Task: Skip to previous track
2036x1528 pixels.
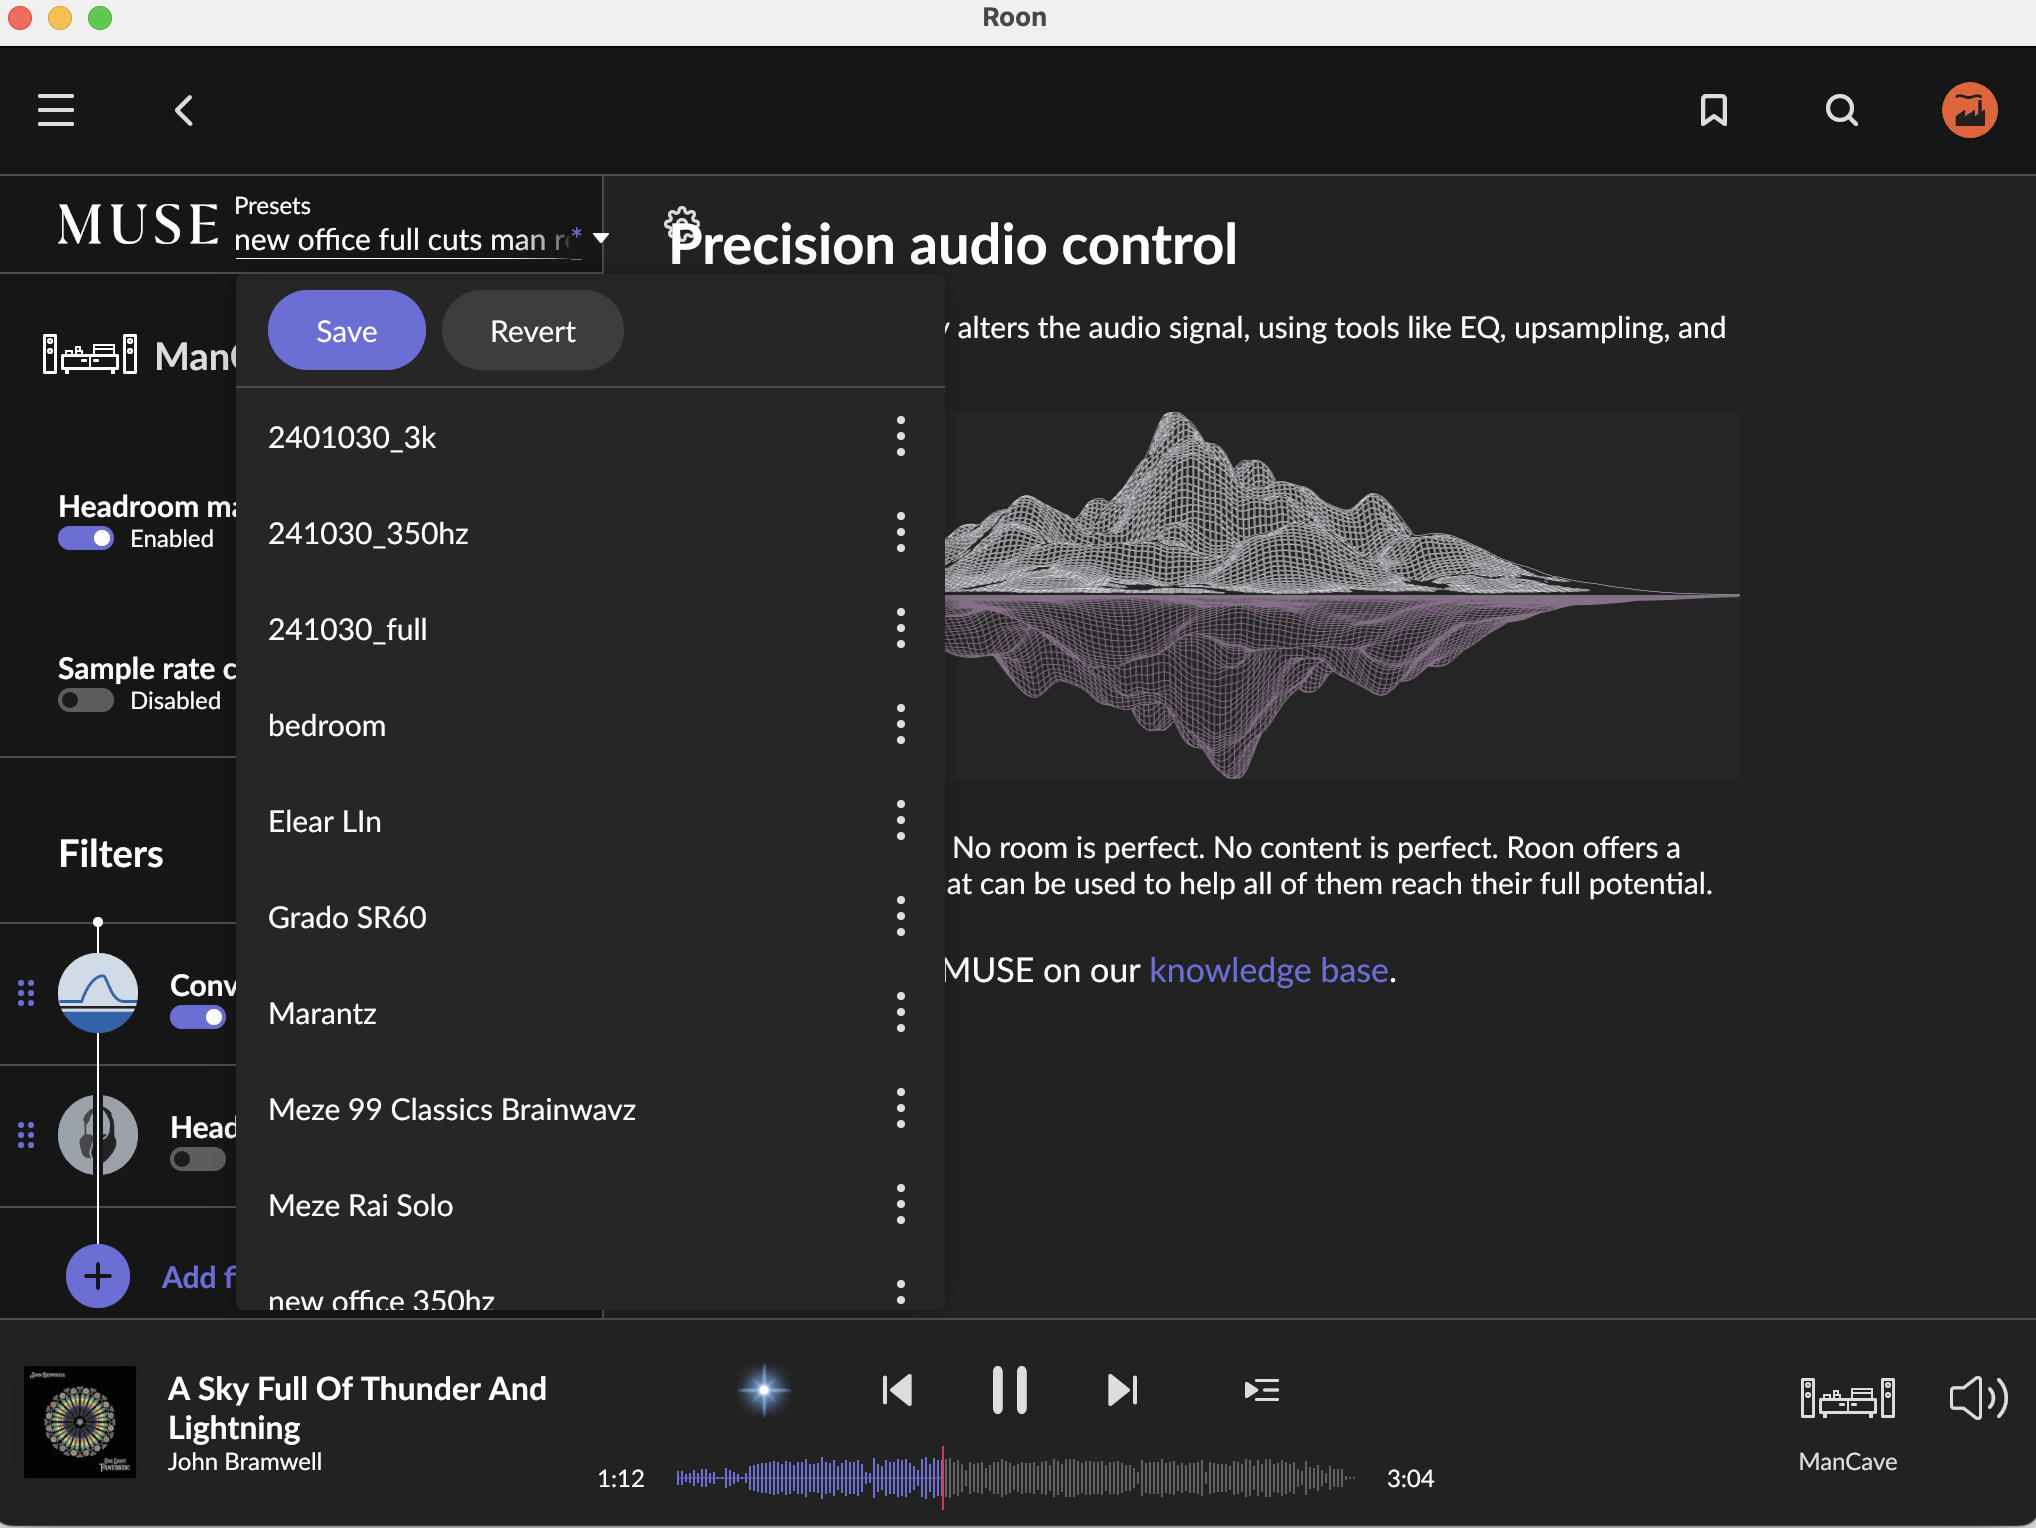Action: pyautogui.click(x=897, y=1390)
